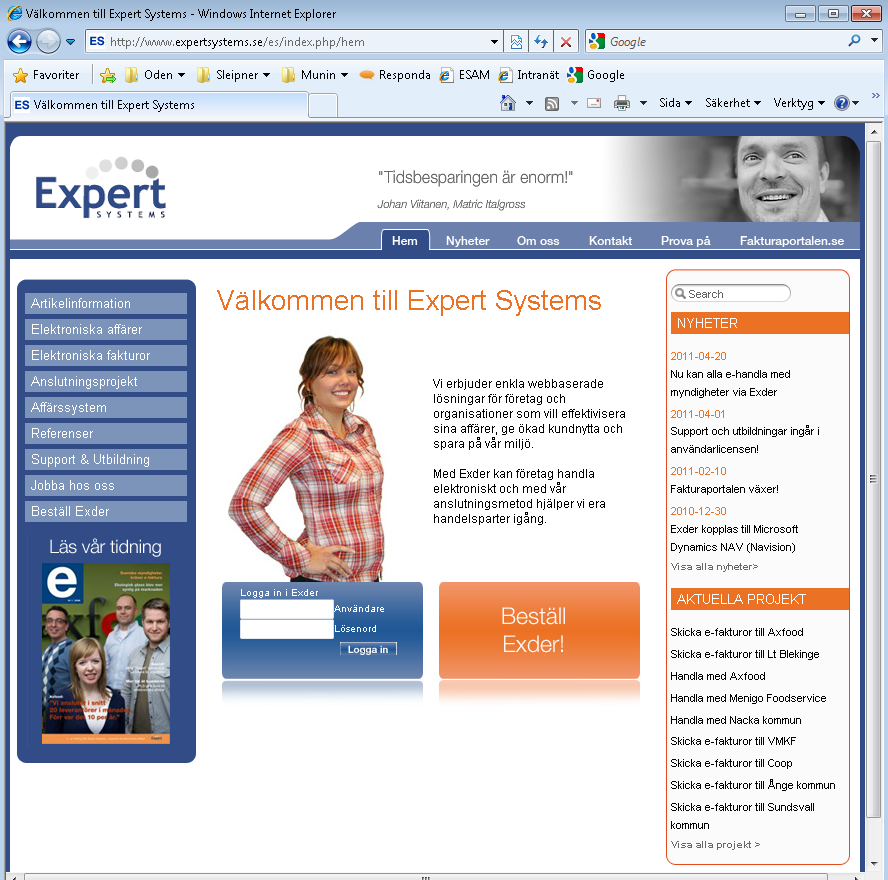Open the RSS feeds icon
Screen dimensions: 888x880
click(x=552, y=103)
